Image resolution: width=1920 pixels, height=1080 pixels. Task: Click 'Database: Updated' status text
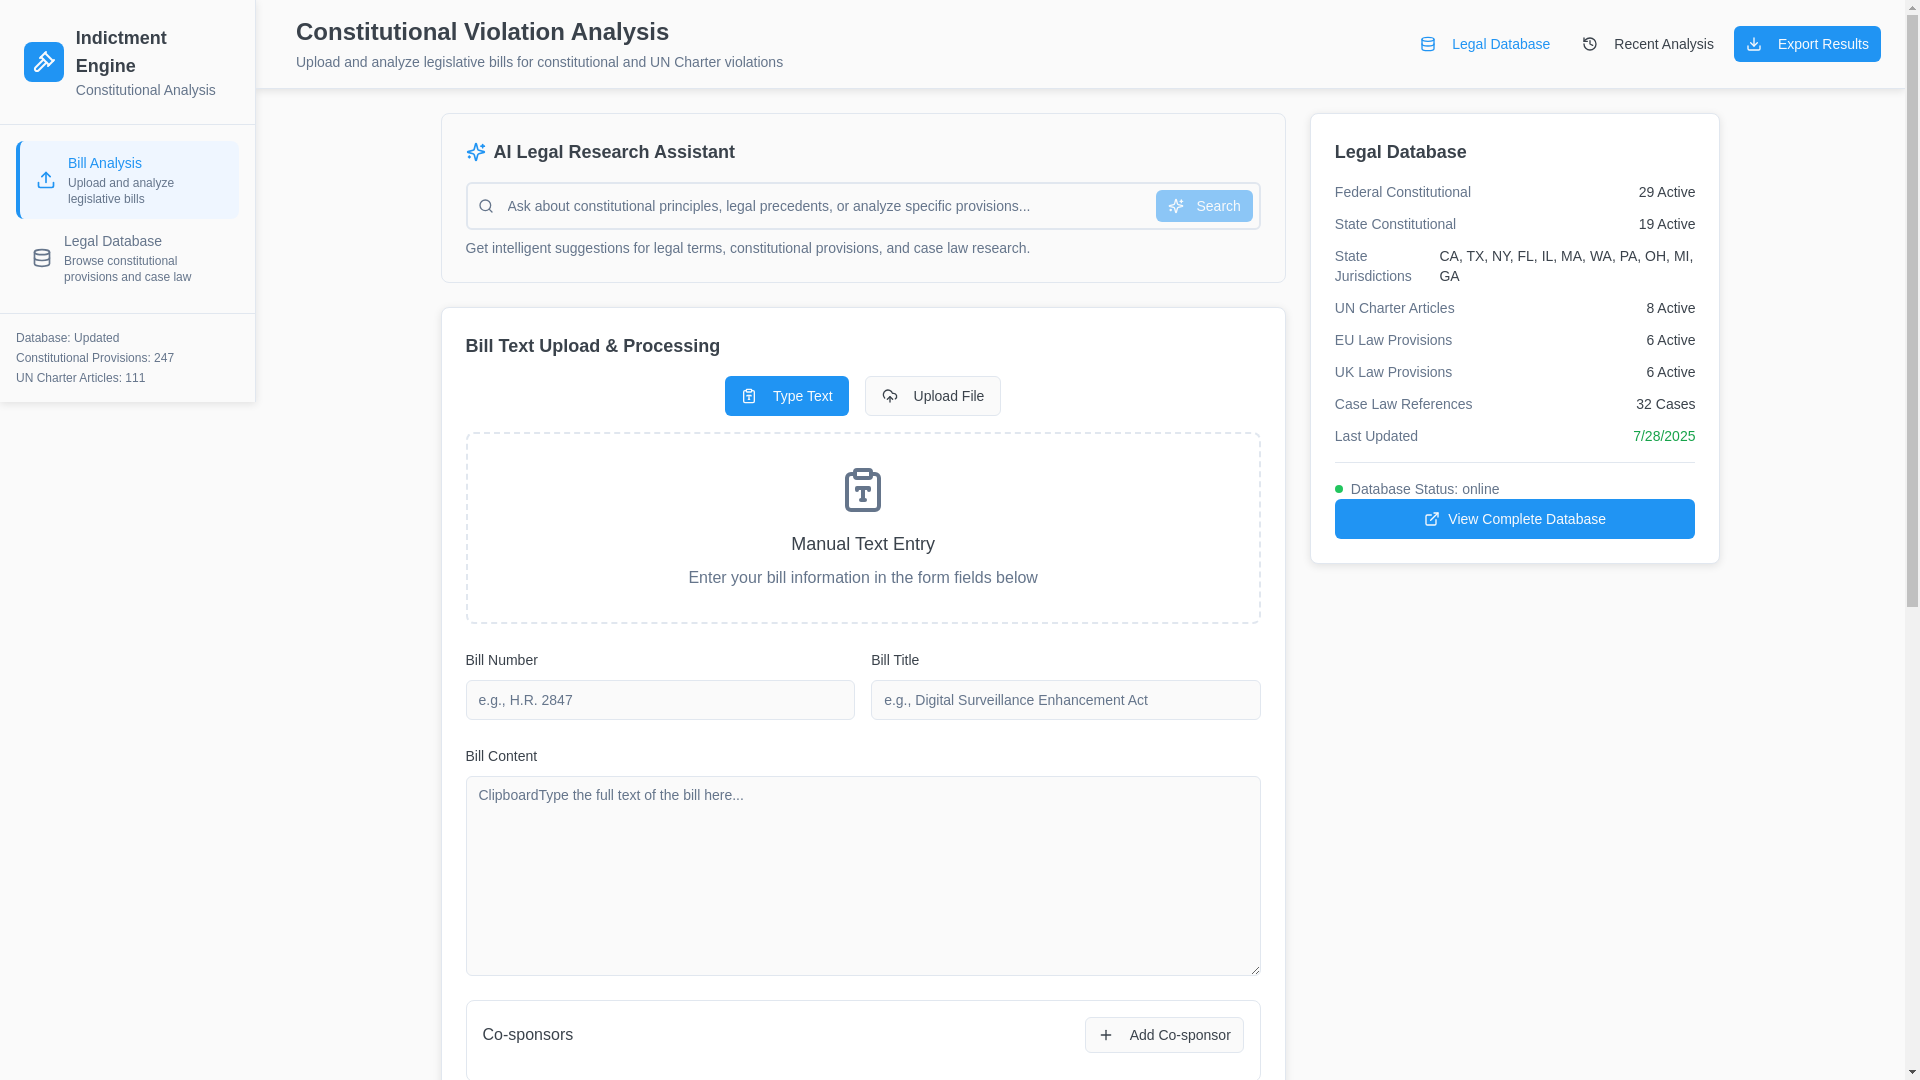68,338
